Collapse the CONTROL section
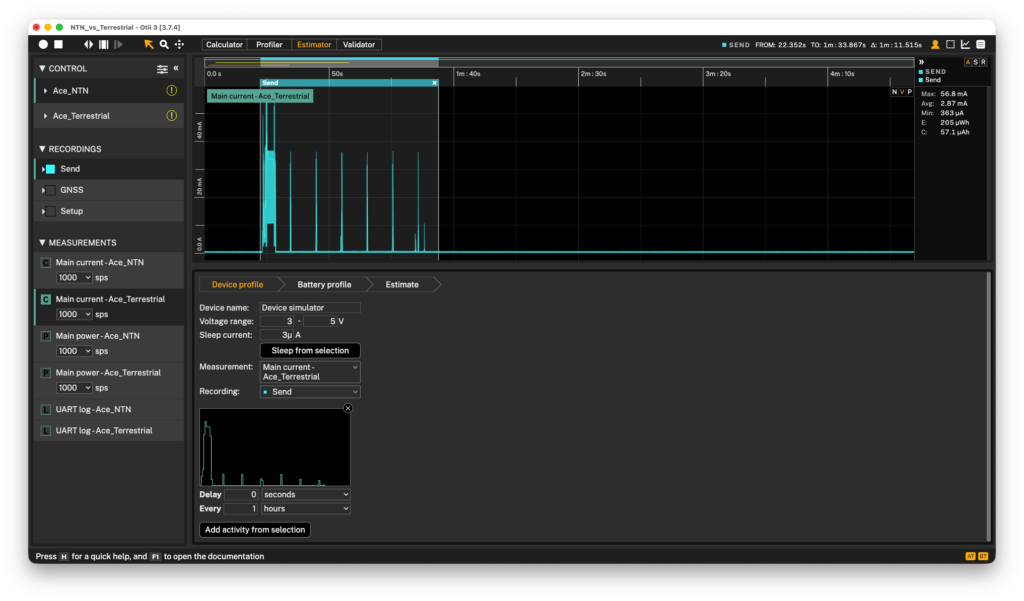1024x601 pixels. pos(42,69)
